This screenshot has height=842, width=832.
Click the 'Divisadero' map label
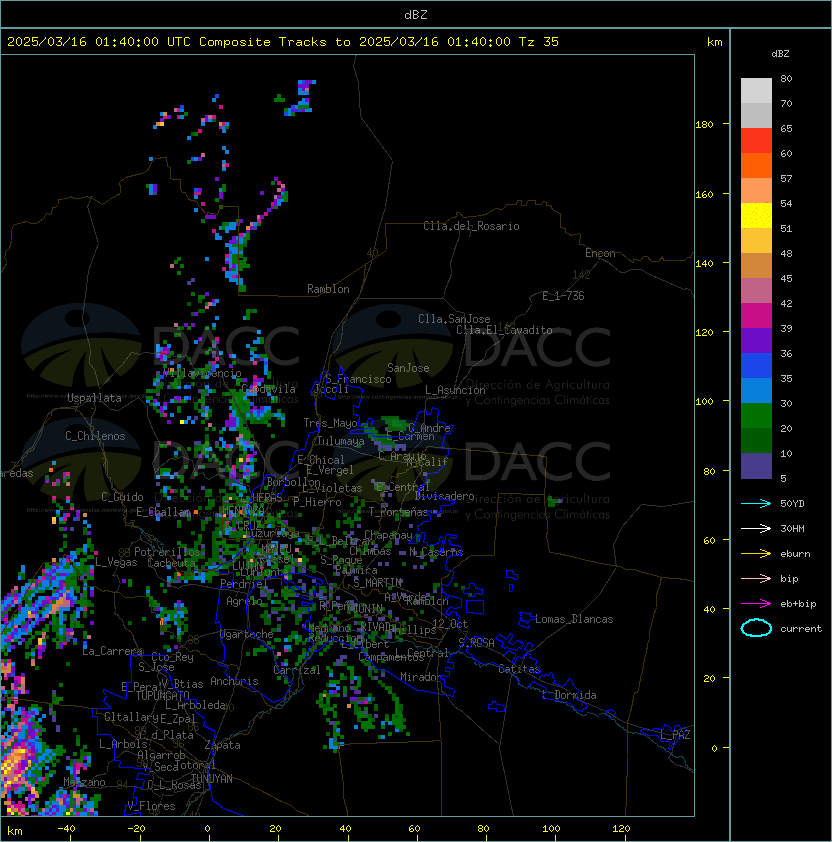(444, 496)
